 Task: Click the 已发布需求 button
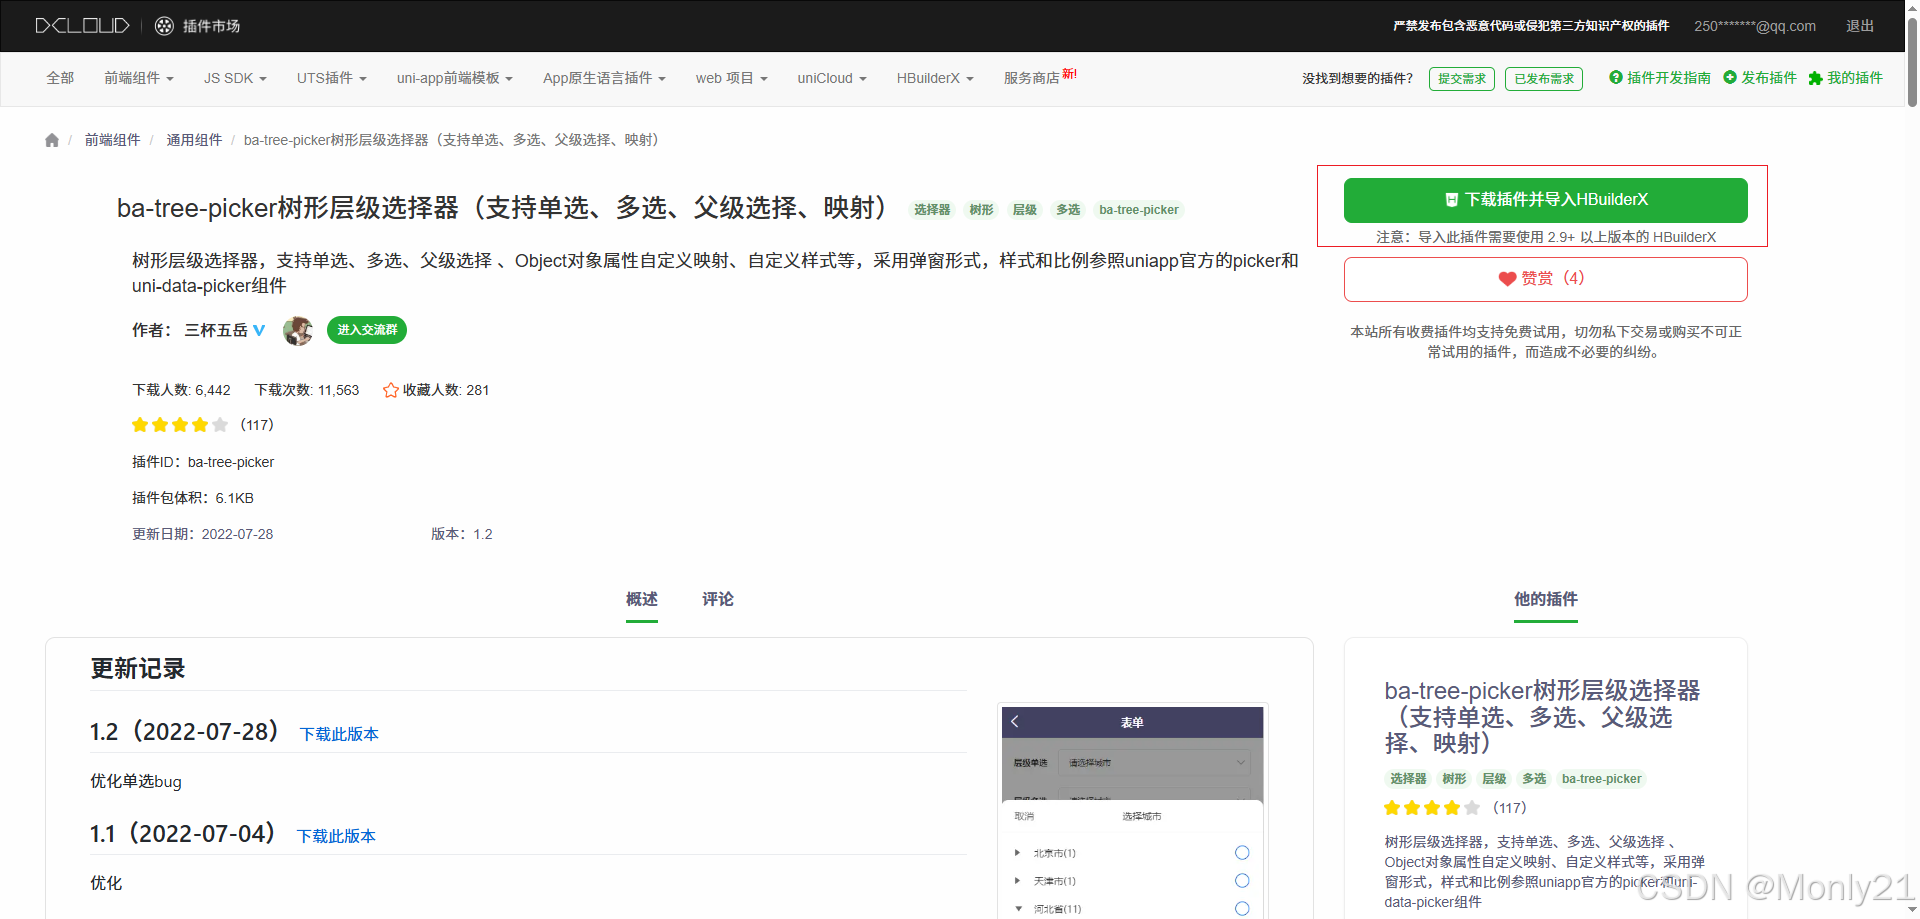[1544, 79]
